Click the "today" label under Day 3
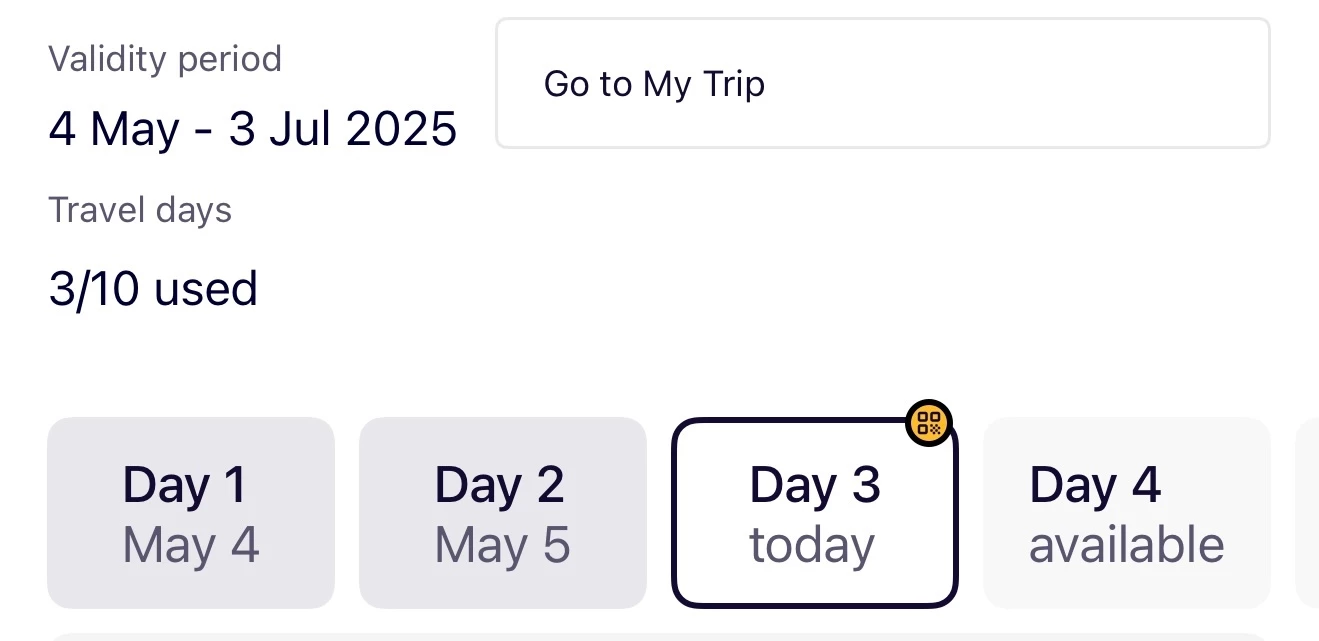Image resolution: width=1319 pixels, height=641 pixels. pyautogui.click(x=812, y=546)
